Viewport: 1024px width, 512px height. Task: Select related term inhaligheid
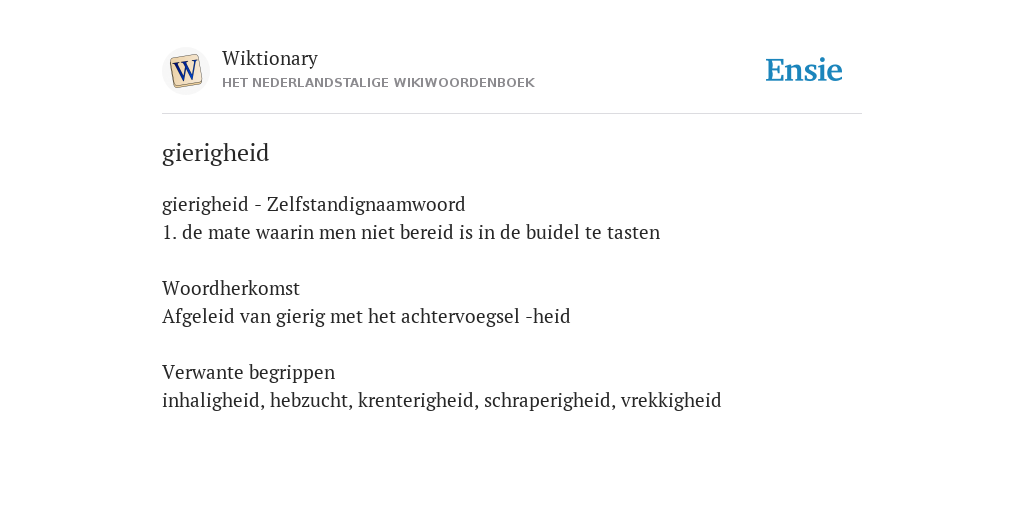click(211, 400)
